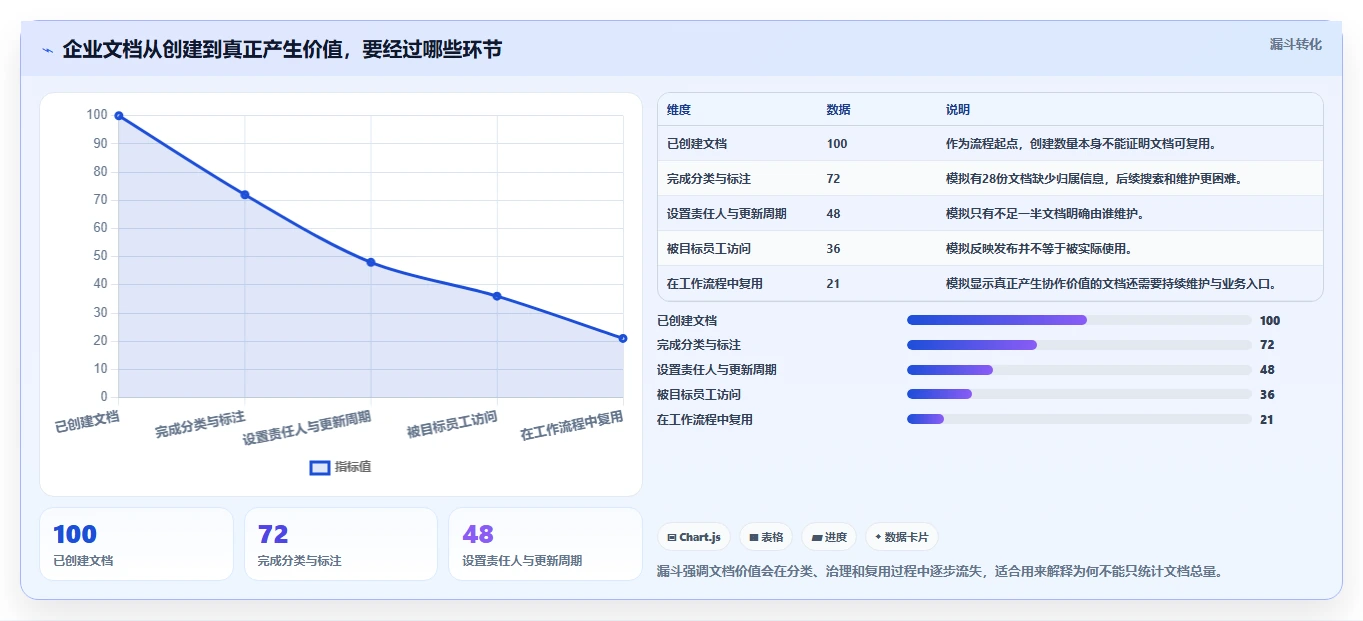The width and height of the screenshot is (1363, 621).
Task: Click the table data cell showing 48
Action: (x=834, y=214)
